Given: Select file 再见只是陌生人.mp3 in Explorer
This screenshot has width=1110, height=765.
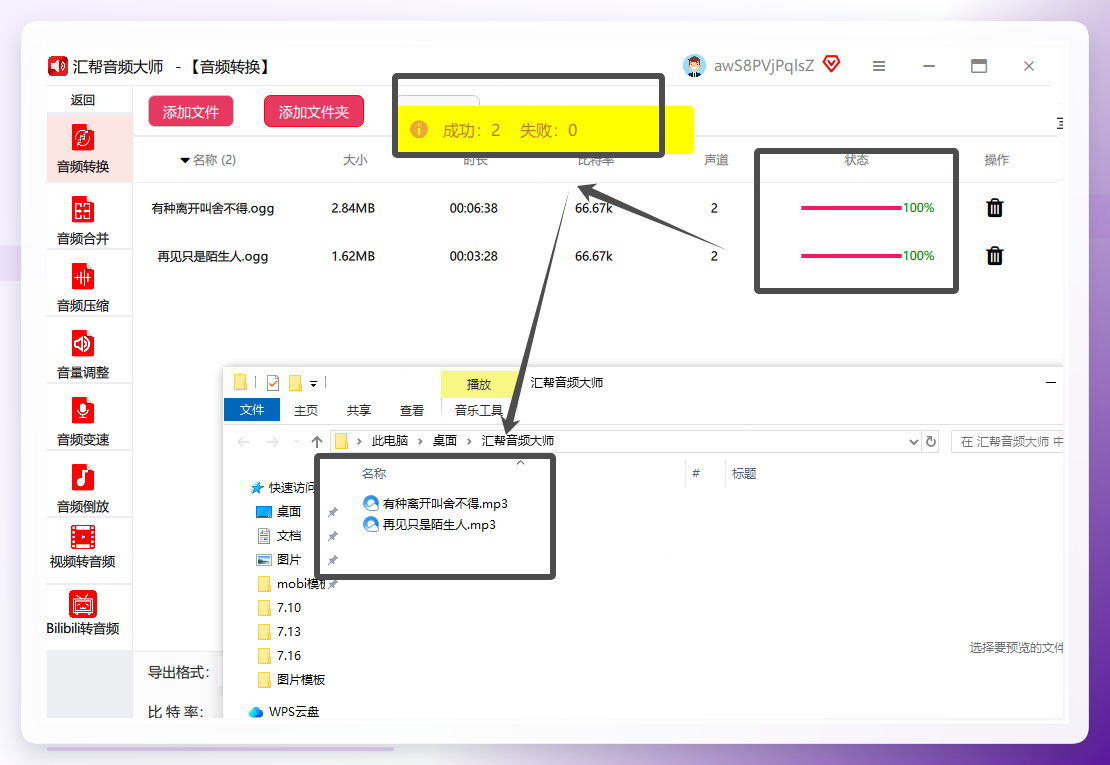Looking at the screenshot, I should click(x=430, y=524).
